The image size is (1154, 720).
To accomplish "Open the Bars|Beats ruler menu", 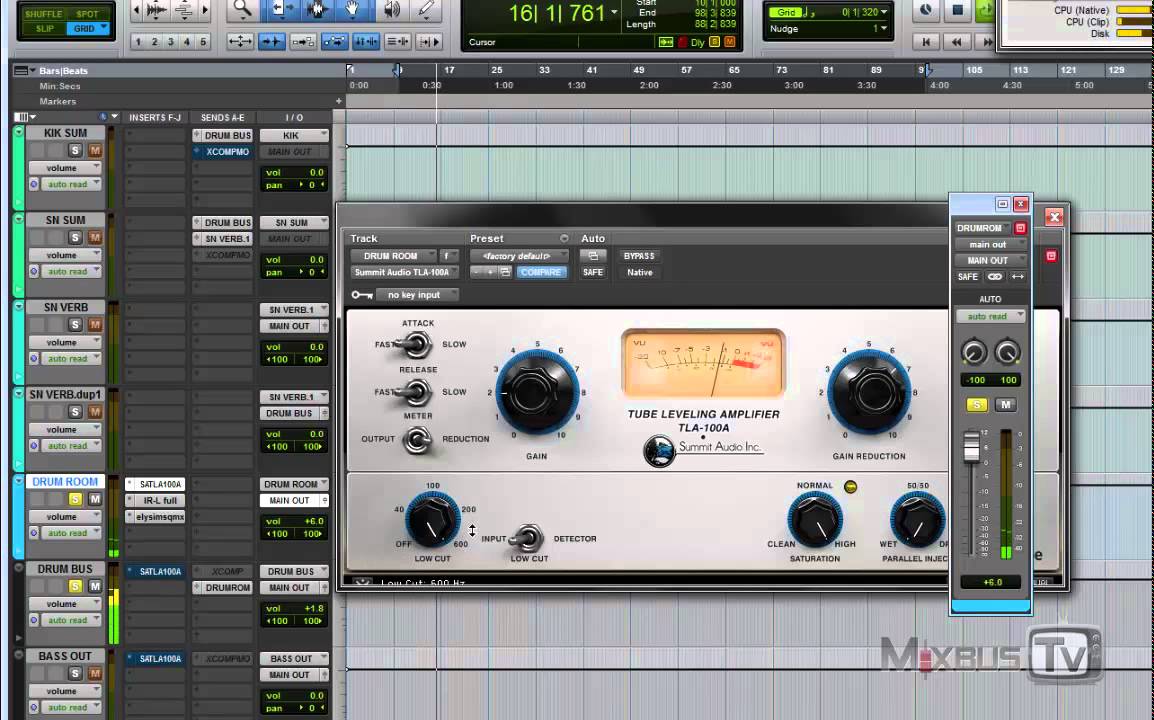I will click(21, 71).
